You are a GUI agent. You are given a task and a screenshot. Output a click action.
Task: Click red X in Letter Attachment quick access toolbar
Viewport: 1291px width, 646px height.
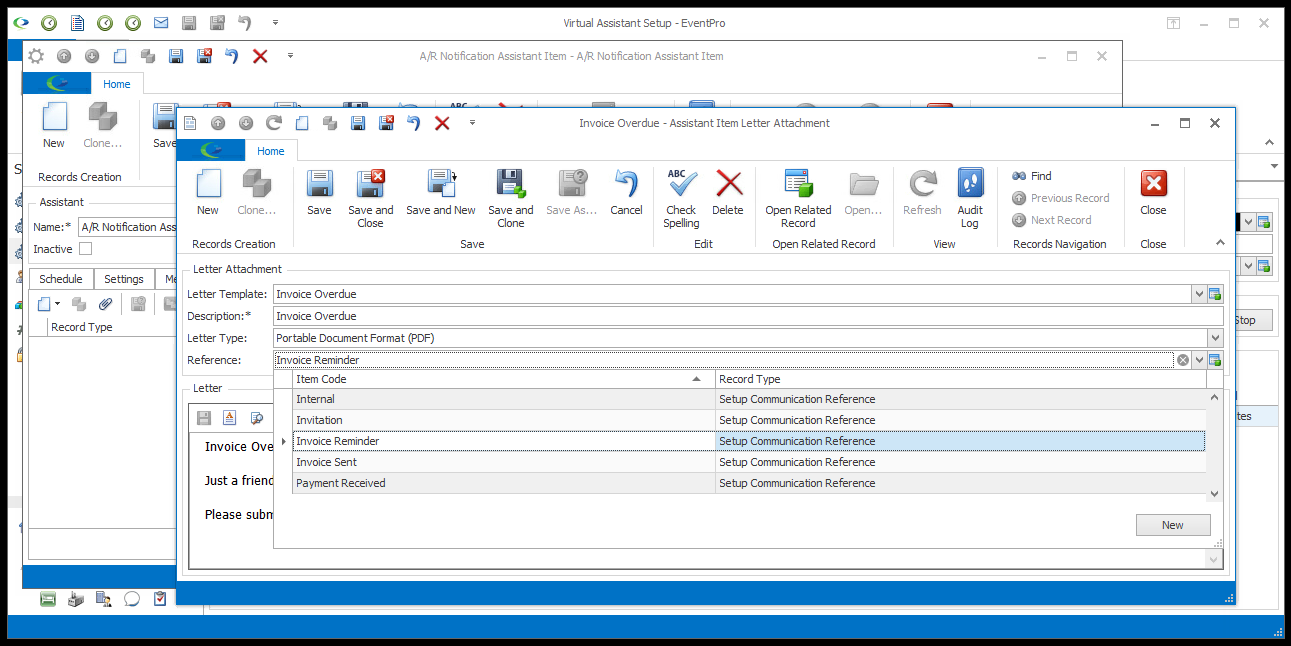(442, 123)
